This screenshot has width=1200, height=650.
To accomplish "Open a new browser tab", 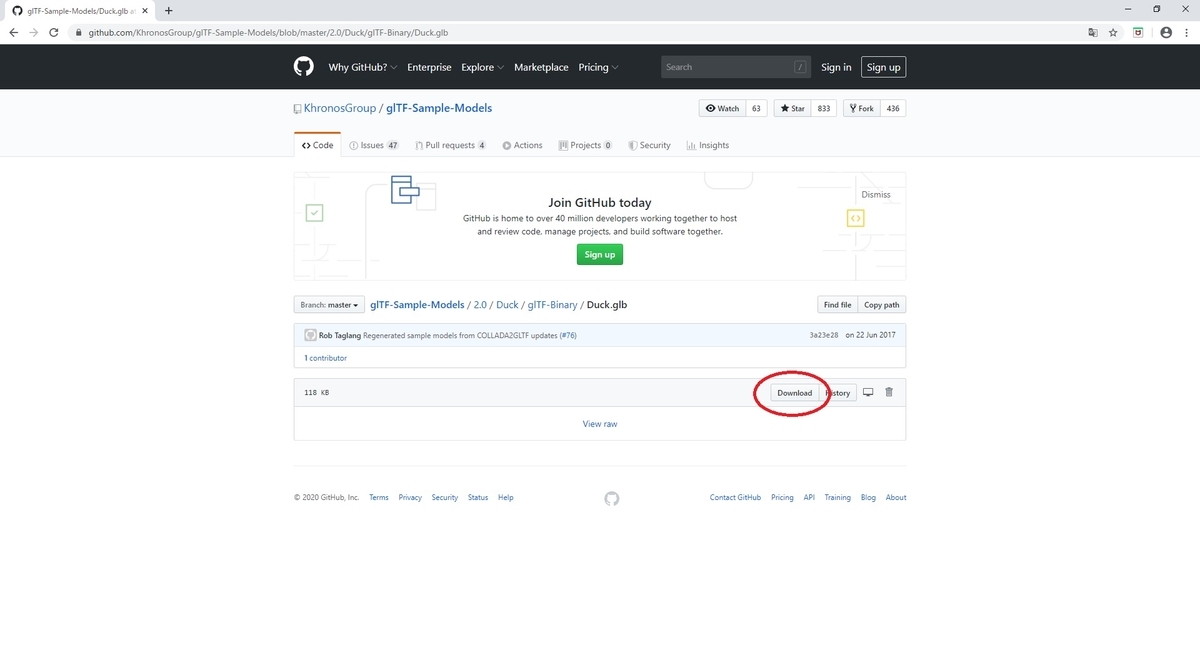I will pyautogui.click(x=168, y=10).
